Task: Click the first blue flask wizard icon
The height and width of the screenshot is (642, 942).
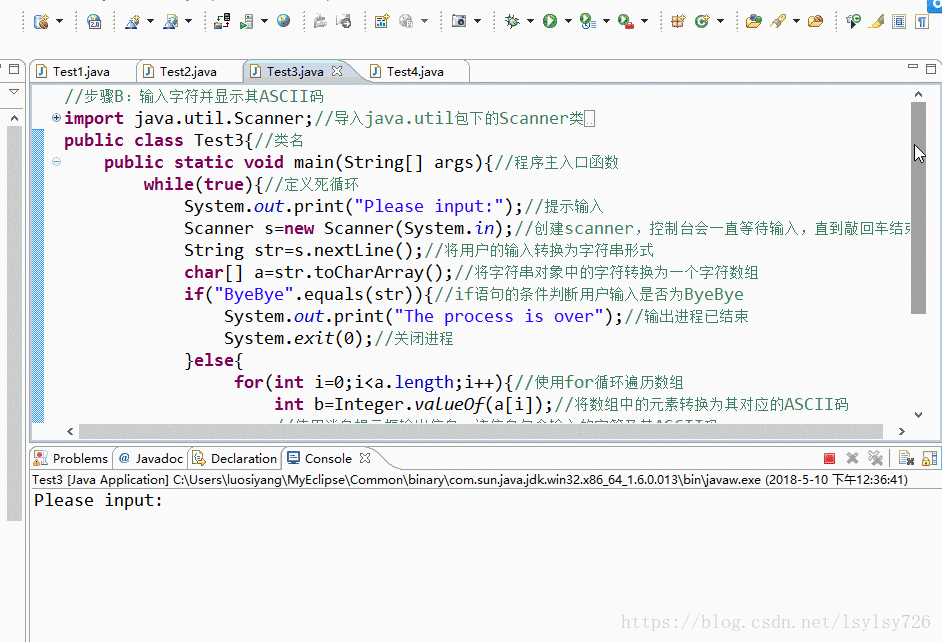Action: 132,22
